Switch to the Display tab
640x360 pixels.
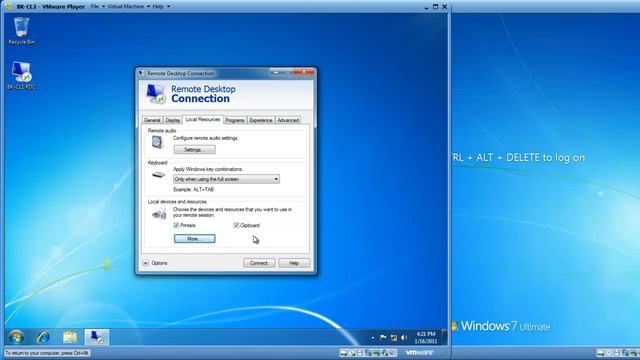click(x=173, y=120)
